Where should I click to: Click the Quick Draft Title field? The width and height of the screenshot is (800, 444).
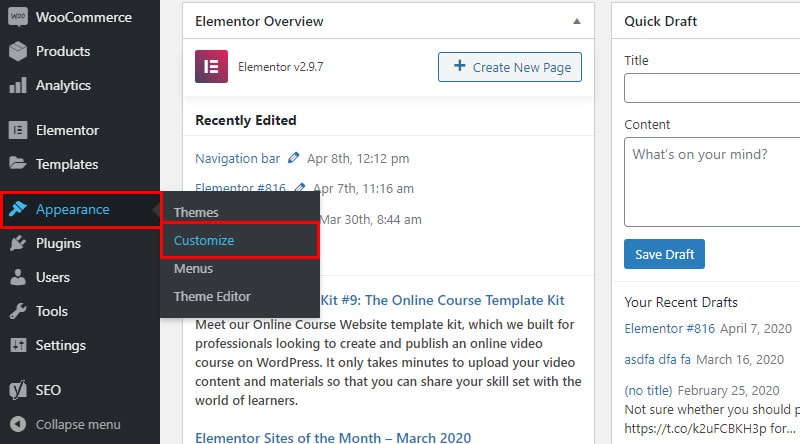coord(712,88)
